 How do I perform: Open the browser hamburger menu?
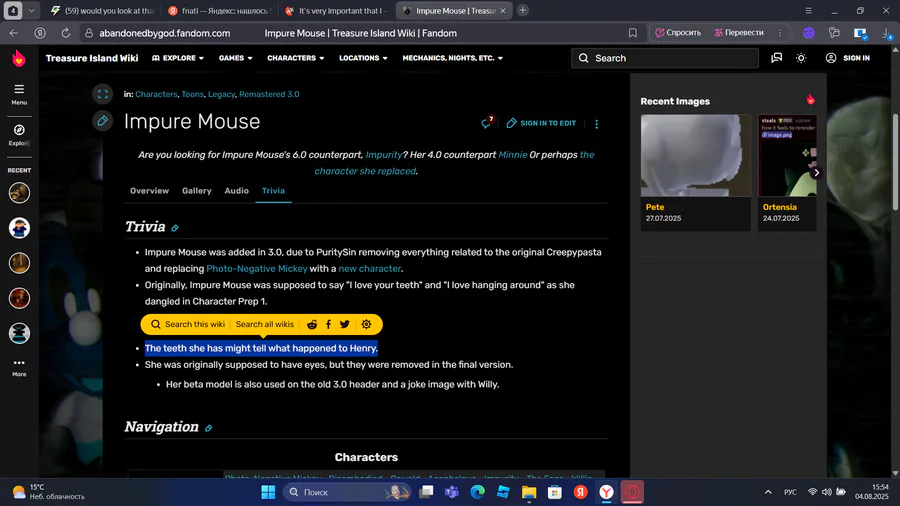click(x=808, y=10)
